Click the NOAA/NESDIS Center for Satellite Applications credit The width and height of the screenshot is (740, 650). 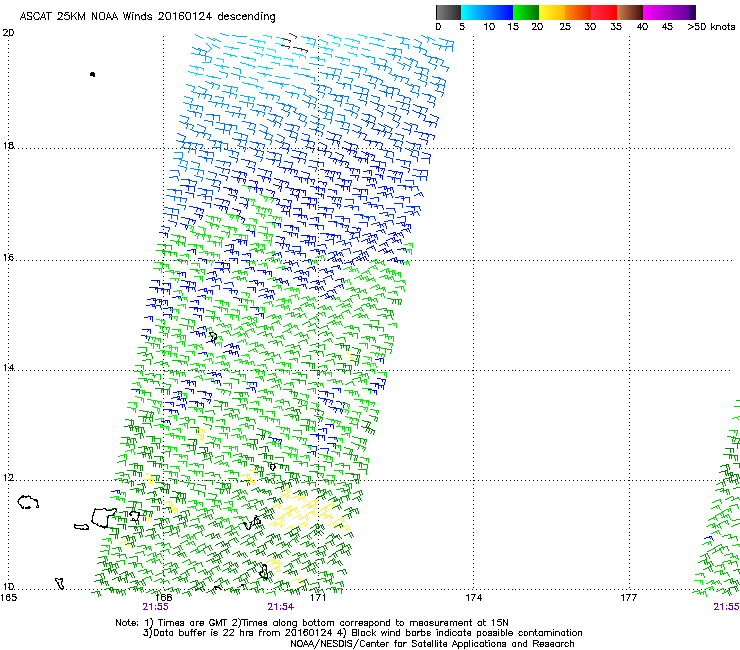point(432,644)
